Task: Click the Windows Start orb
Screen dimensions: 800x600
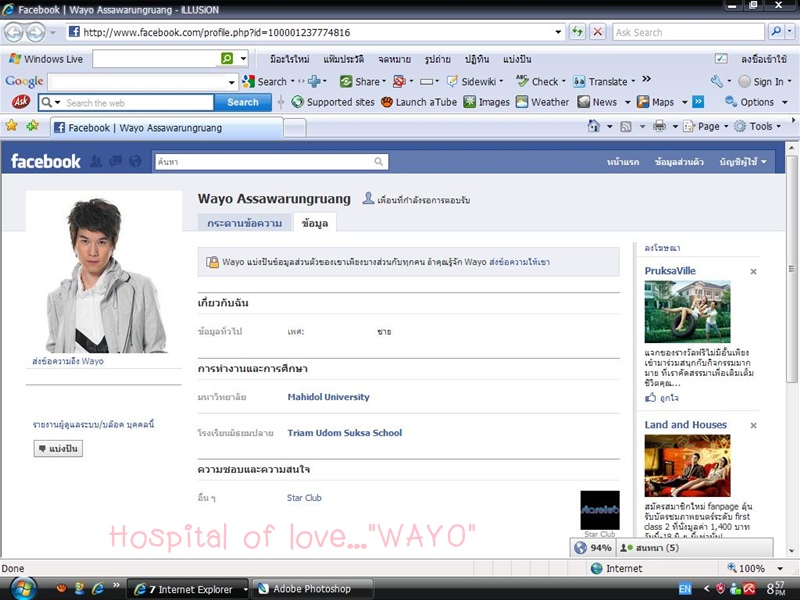Action: click(x=22, y=589)
